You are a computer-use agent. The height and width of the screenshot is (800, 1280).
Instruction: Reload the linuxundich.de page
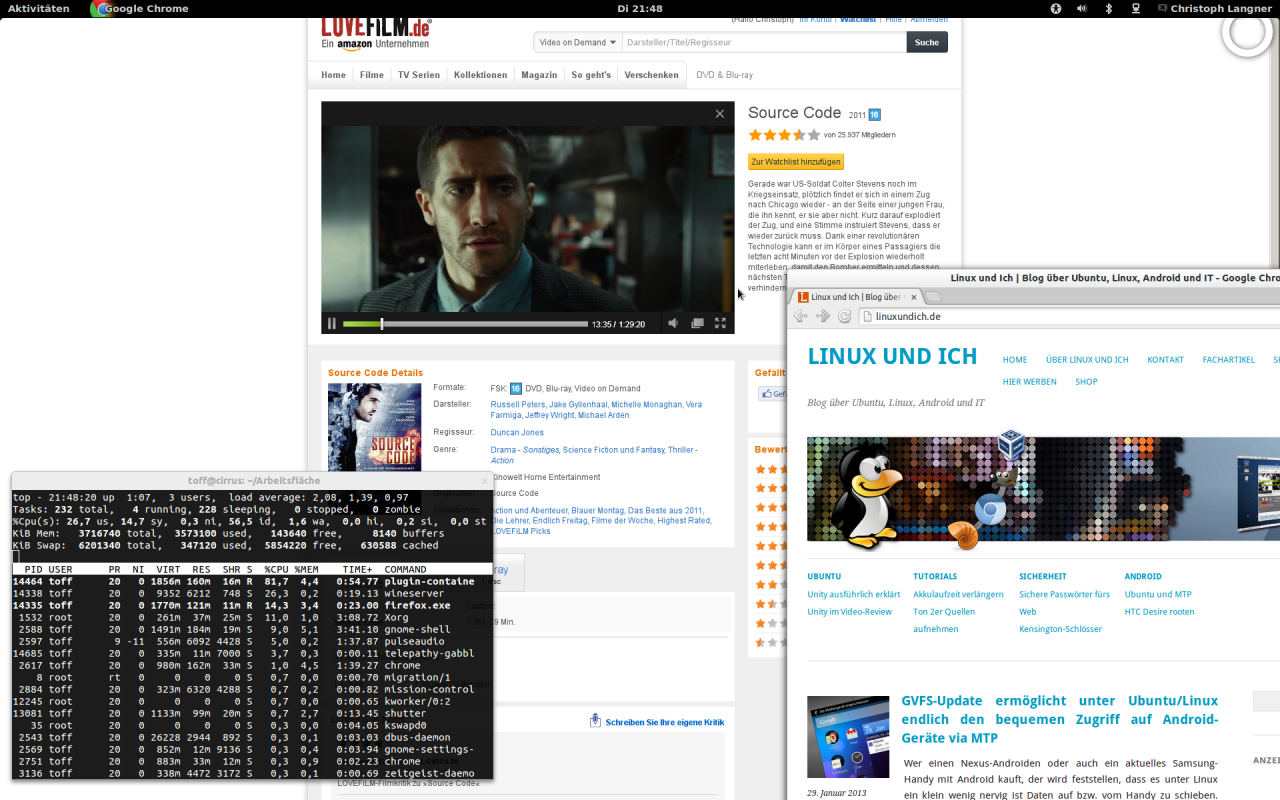[x=845, y=316]
